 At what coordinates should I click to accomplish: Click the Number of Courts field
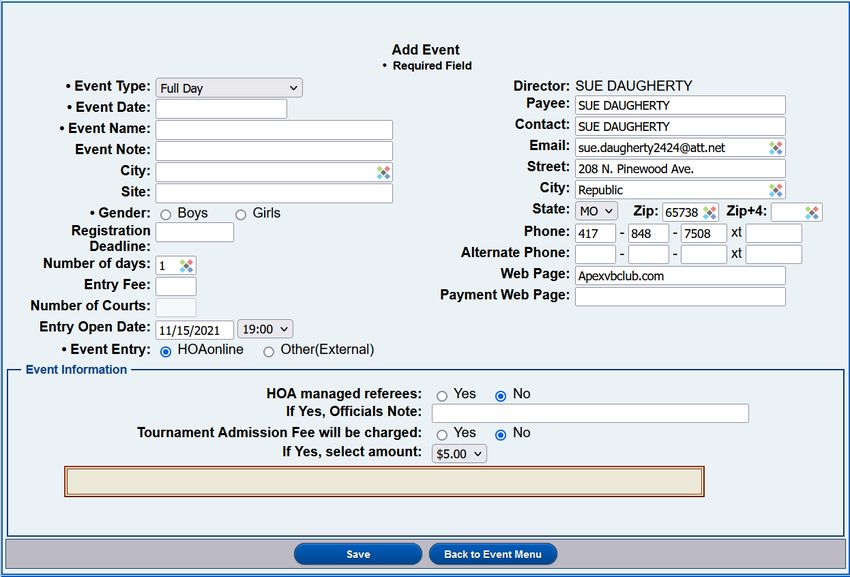[x=176, y=307]
